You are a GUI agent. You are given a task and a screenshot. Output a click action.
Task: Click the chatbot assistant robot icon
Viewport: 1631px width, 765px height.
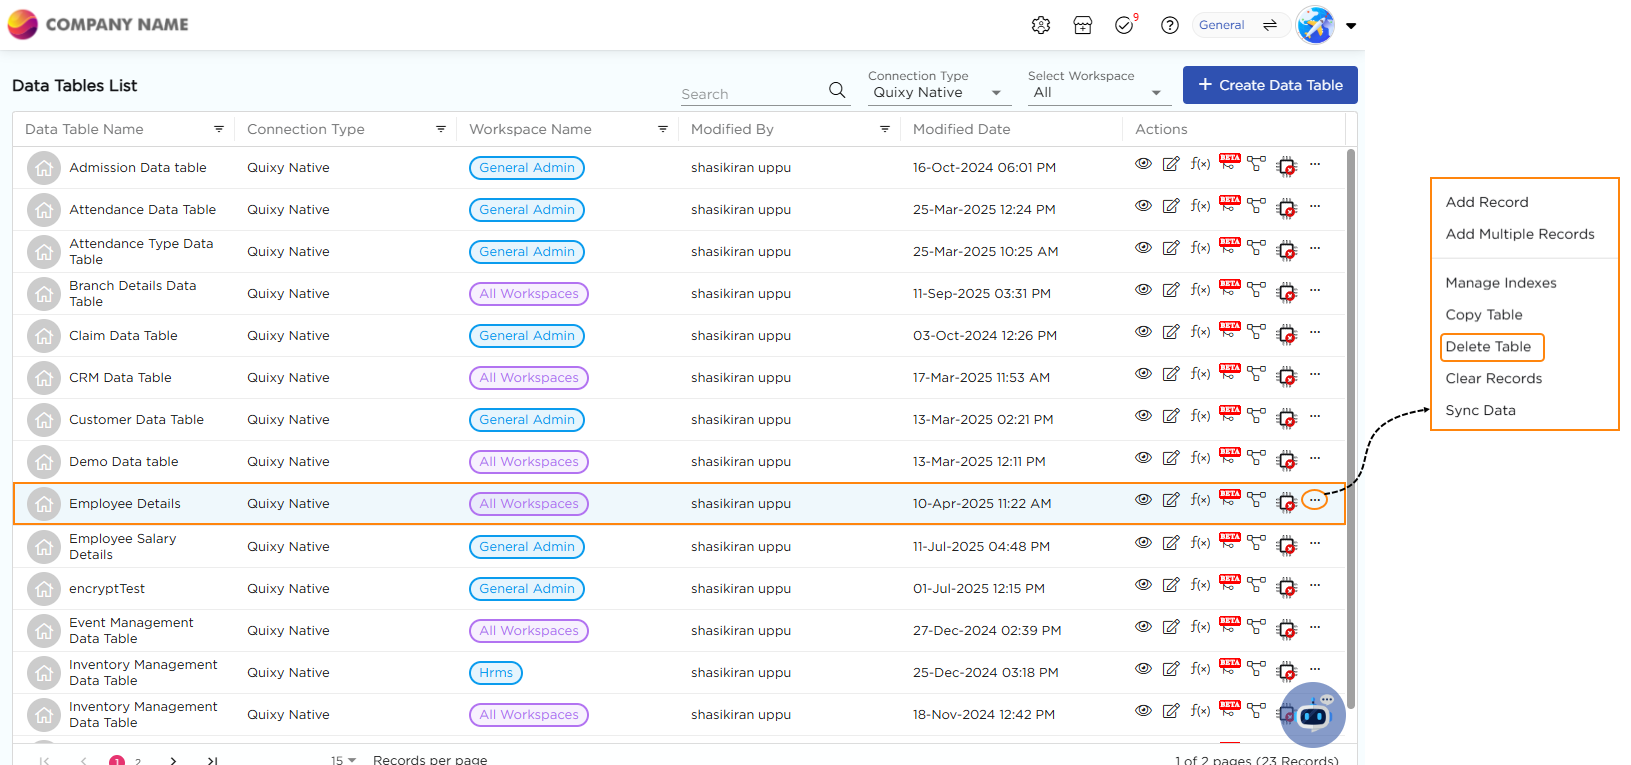tap(1313, 714)
